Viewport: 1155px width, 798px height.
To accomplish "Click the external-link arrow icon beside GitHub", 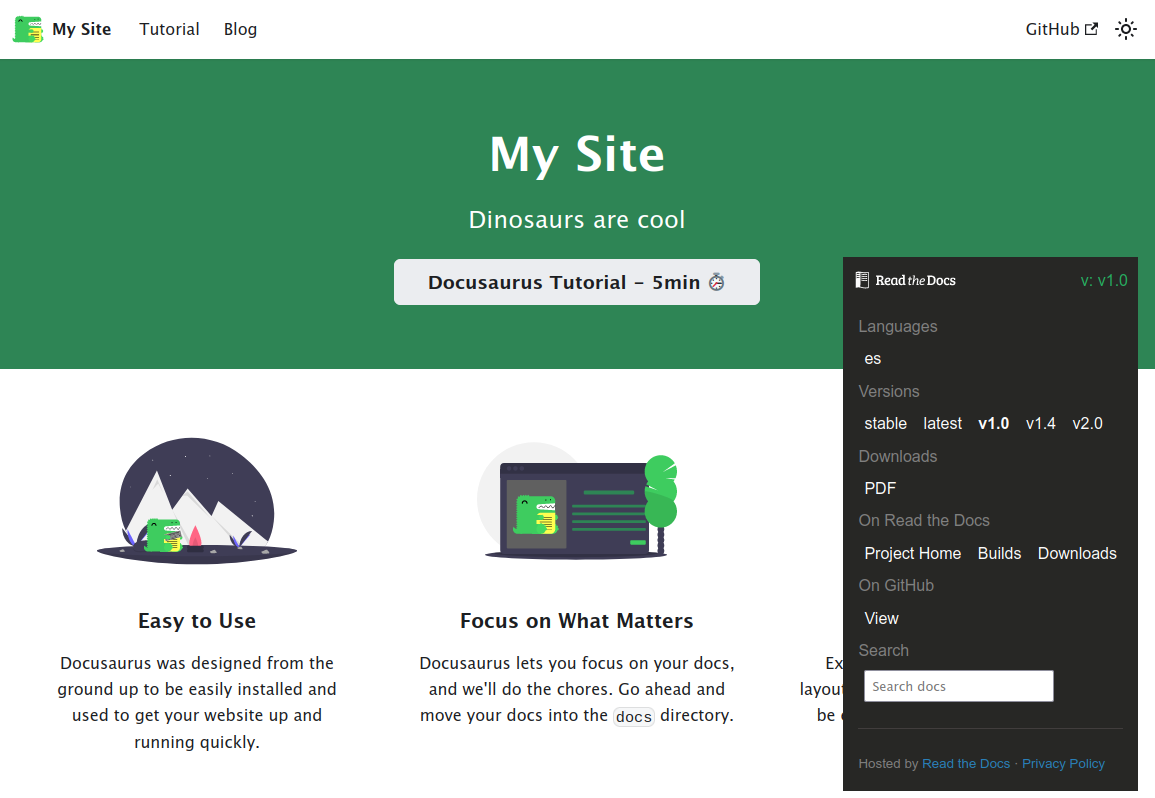I will pyautogui.click(x=1092, y=29).
